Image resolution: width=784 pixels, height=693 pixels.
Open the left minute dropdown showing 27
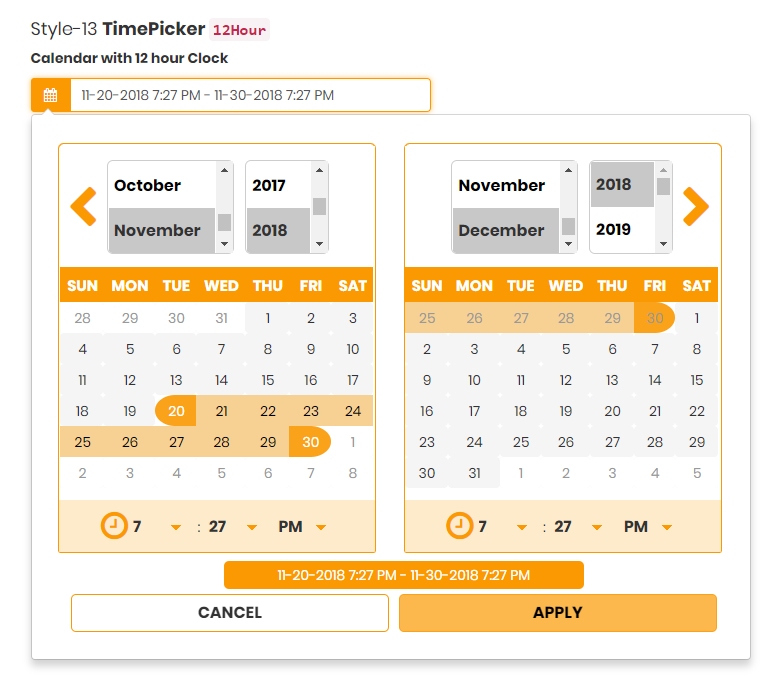click(232, 526)
